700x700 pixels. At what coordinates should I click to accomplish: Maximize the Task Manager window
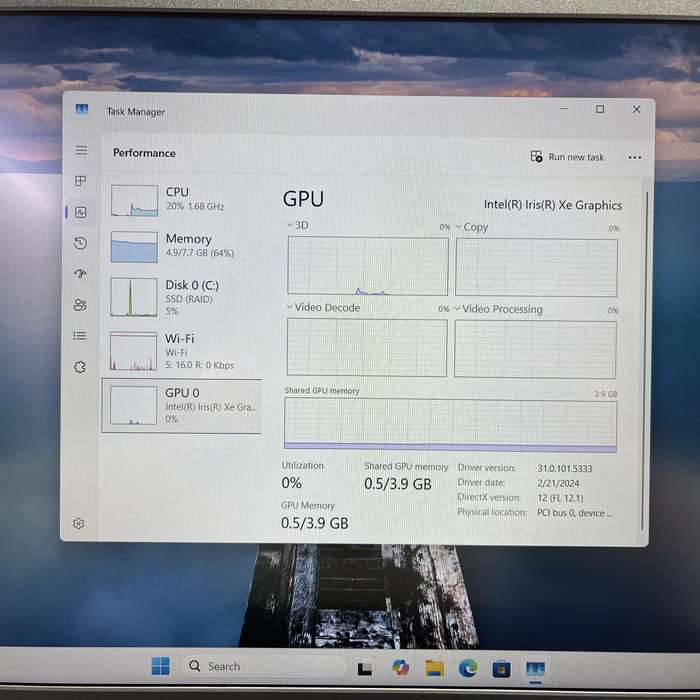pyautogui.click(x=600, y=109)
